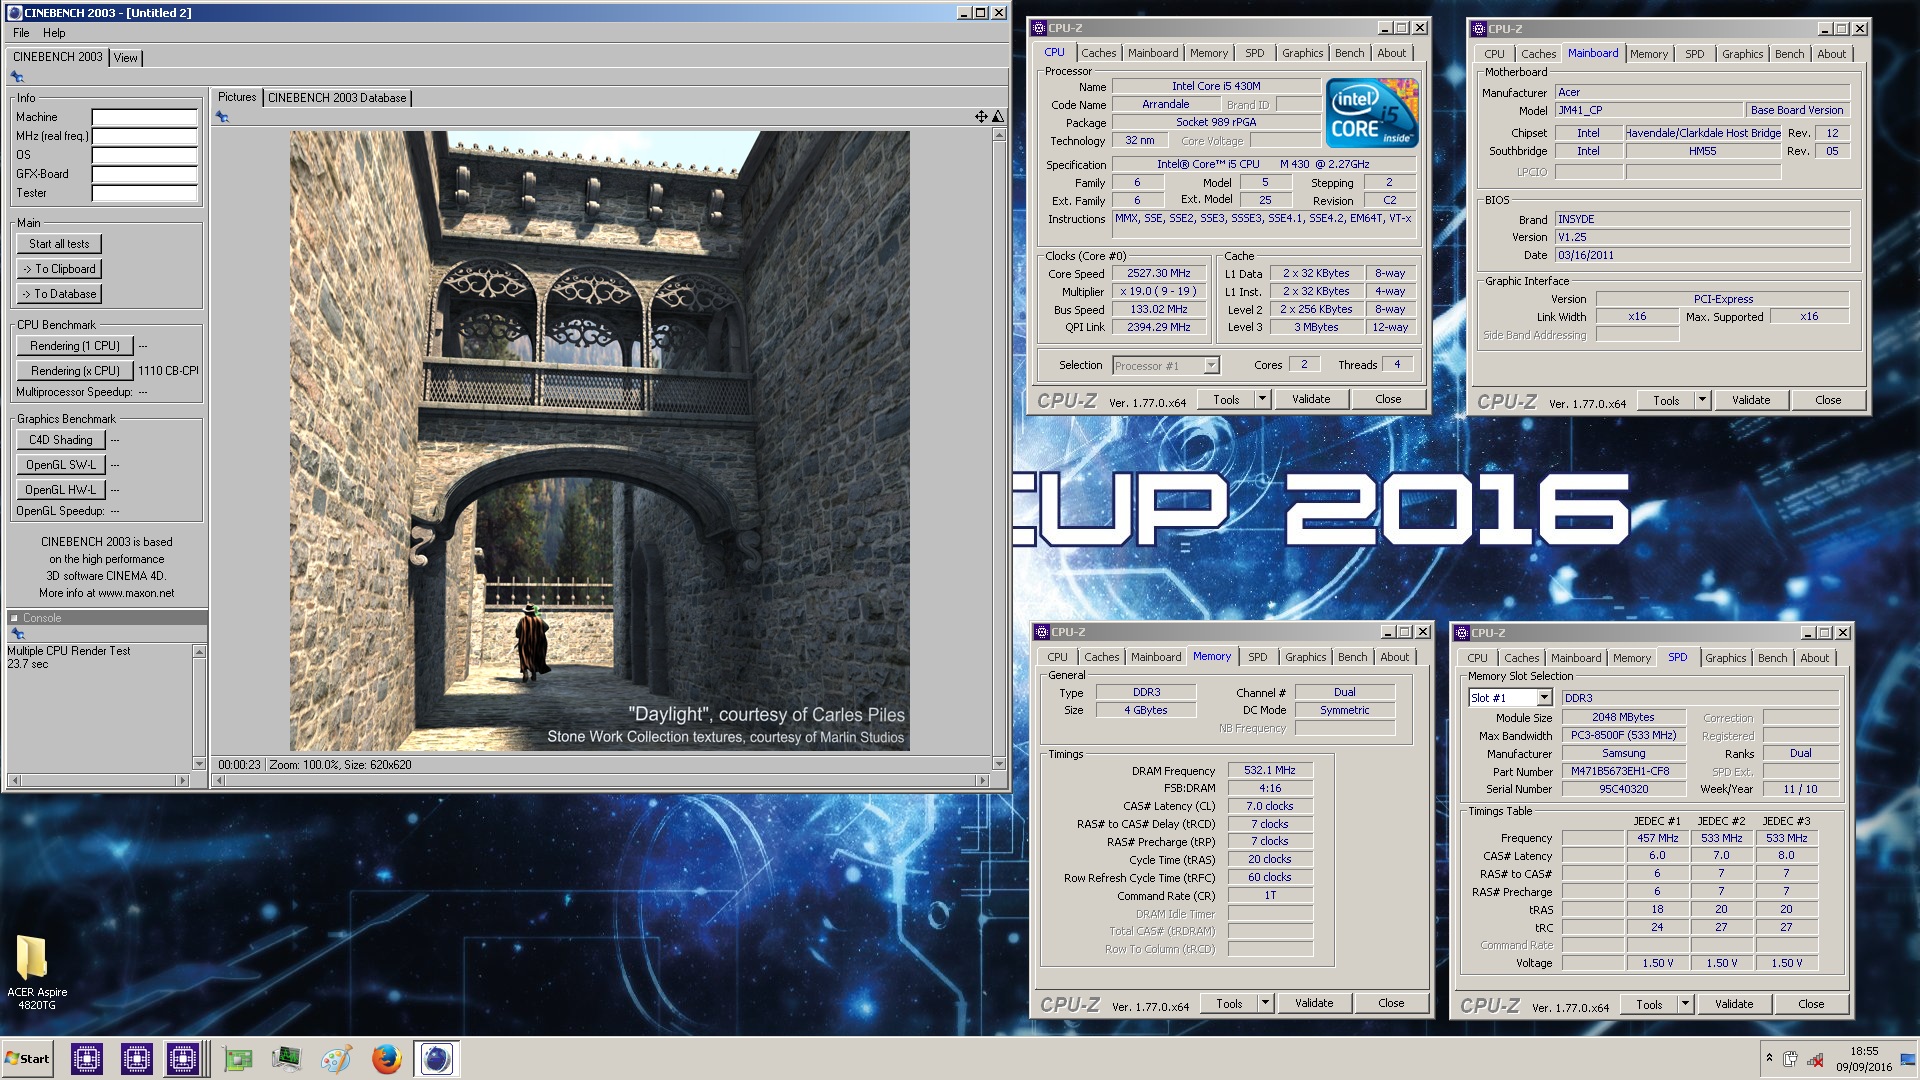Click the CPU-Z title icon in Mainboard window
Screen dimensions: 1920x1080
coord(1479,29)
